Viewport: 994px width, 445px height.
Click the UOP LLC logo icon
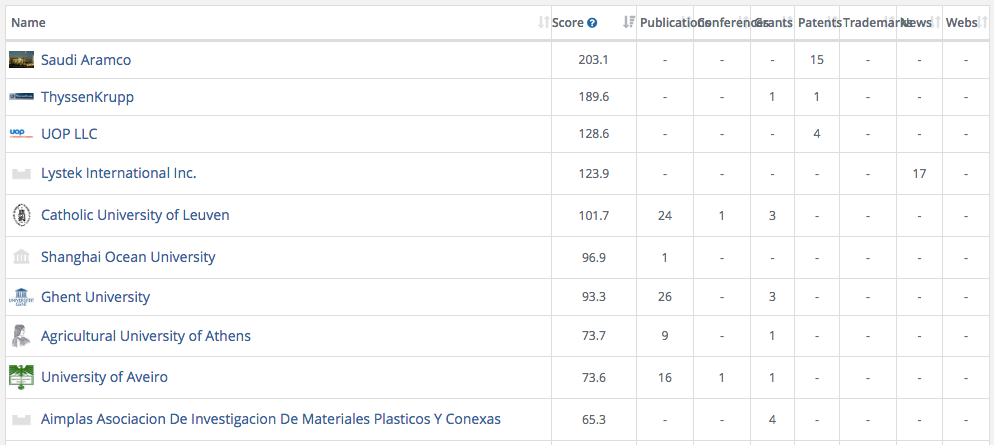point(22,134)
